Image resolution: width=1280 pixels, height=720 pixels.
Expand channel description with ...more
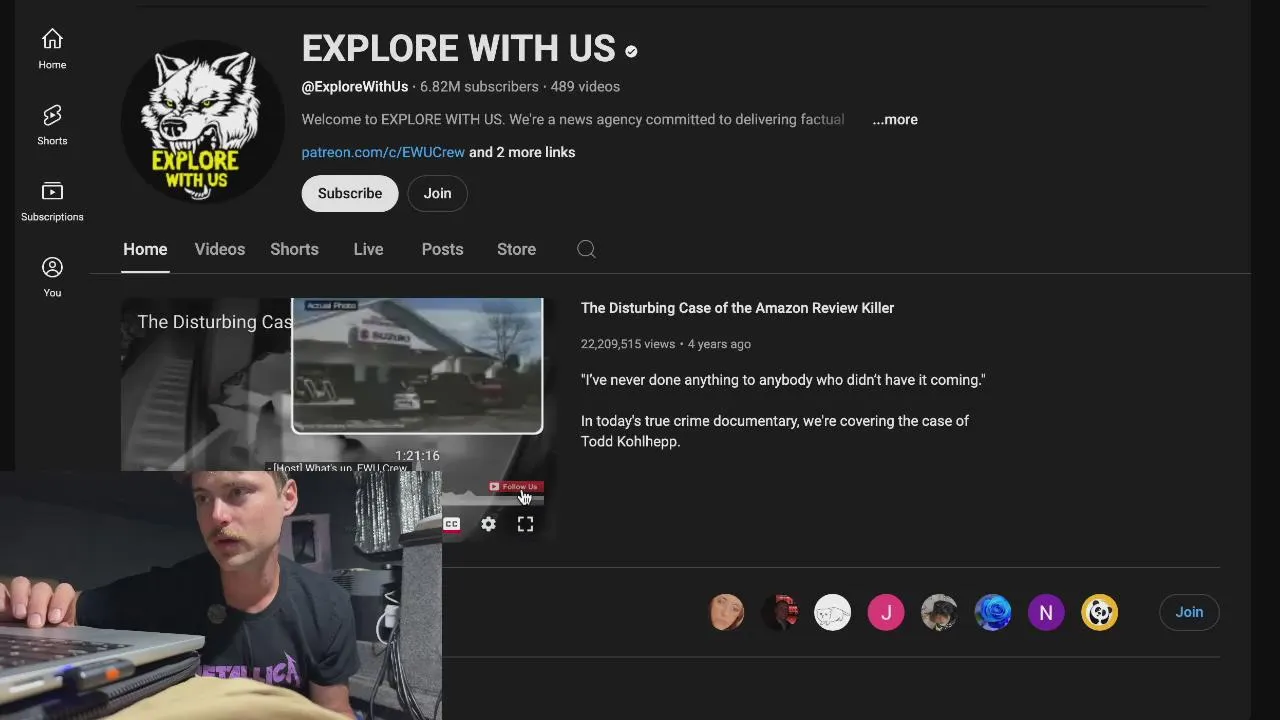tap(895, 119)
